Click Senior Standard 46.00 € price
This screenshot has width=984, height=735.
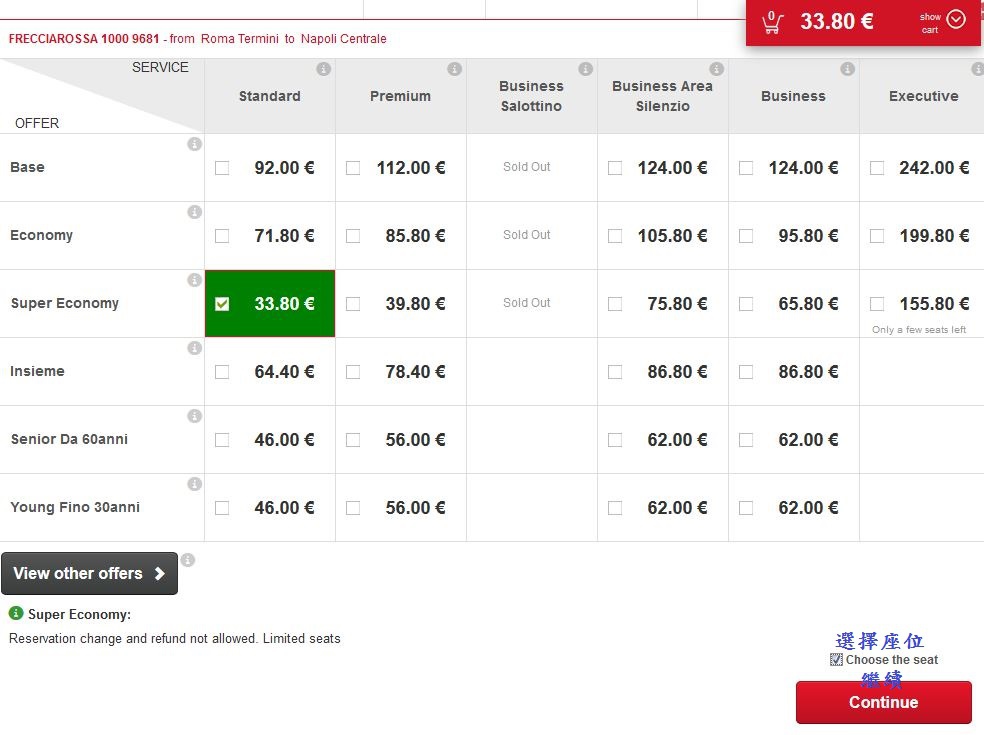pos(284,440)
